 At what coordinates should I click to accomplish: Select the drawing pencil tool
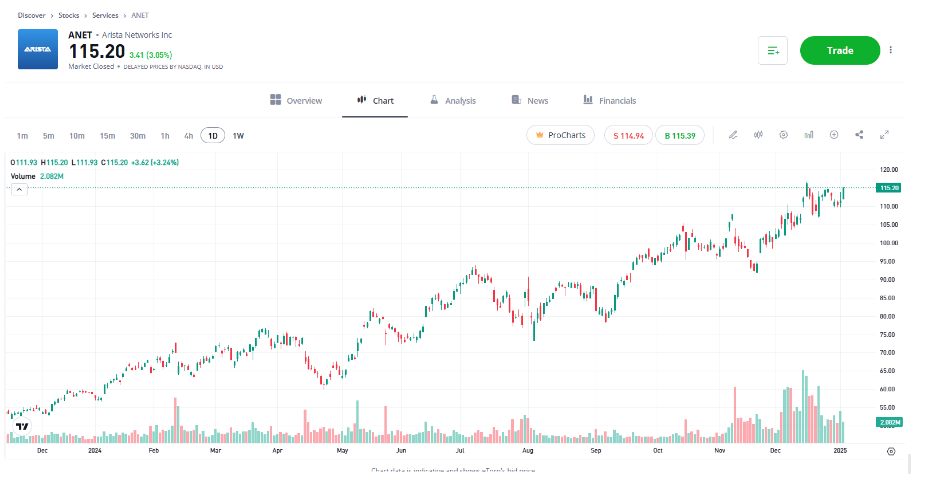click(x=733, y=135)
